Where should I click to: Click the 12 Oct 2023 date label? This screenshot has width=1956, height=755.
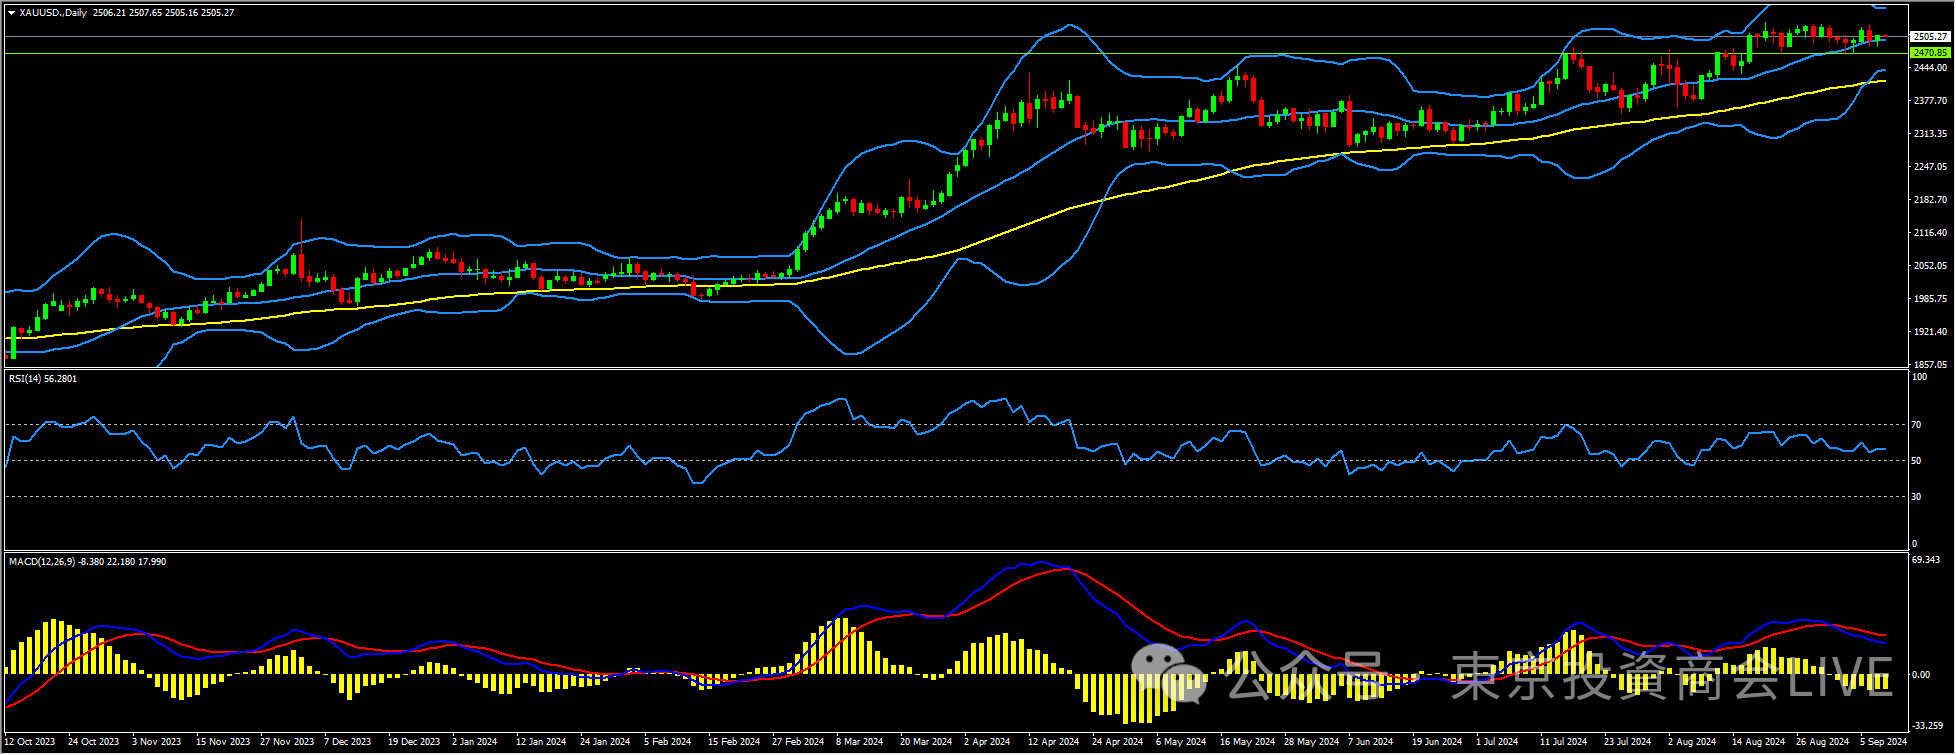[30, 742]
